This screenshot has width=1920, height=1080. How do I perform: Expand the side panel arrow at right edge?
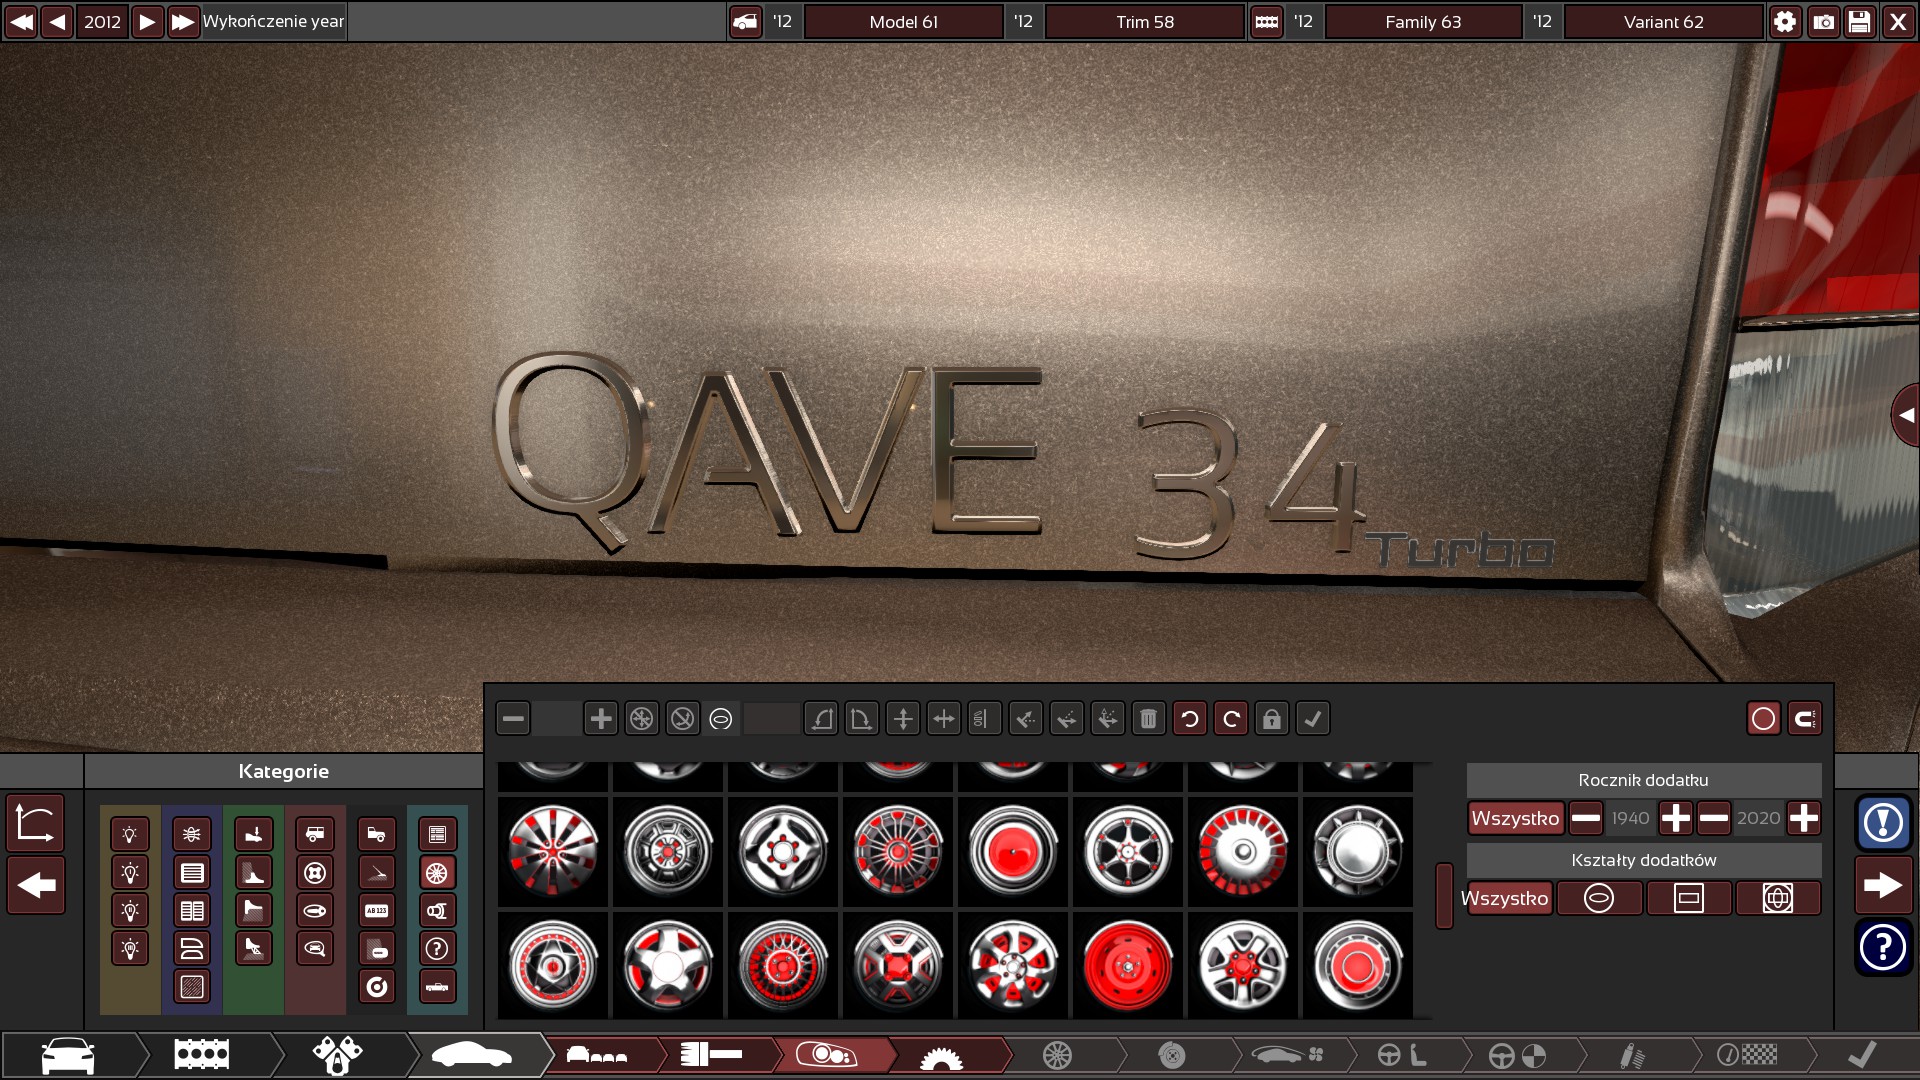[x=1906, y=415]
